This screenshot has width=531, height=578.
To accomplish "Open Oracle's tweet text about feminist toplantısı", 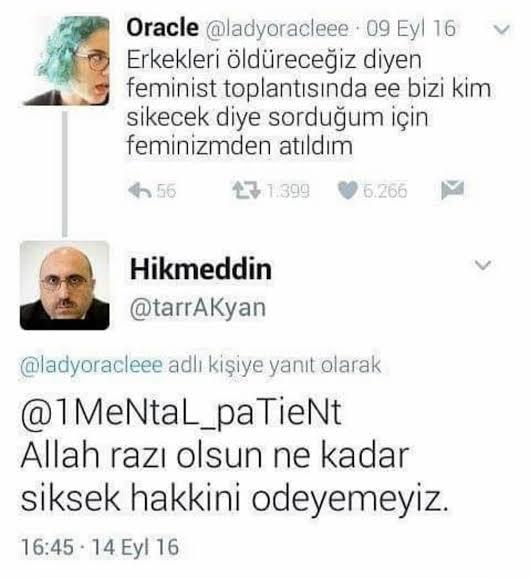I will [309, 103].
